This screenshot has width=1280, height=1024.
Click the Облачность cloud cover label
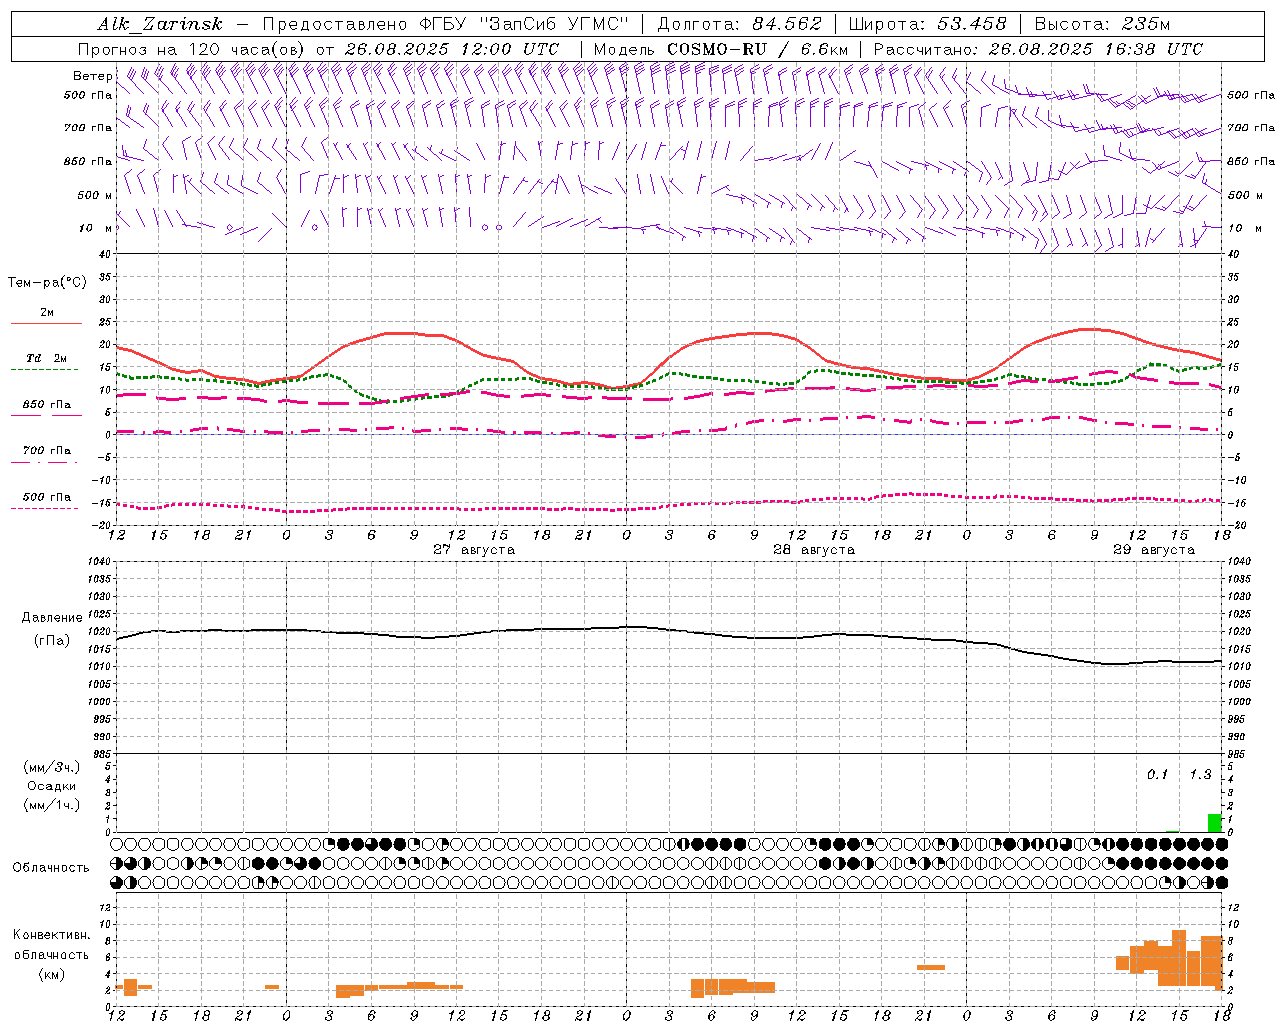51,867
